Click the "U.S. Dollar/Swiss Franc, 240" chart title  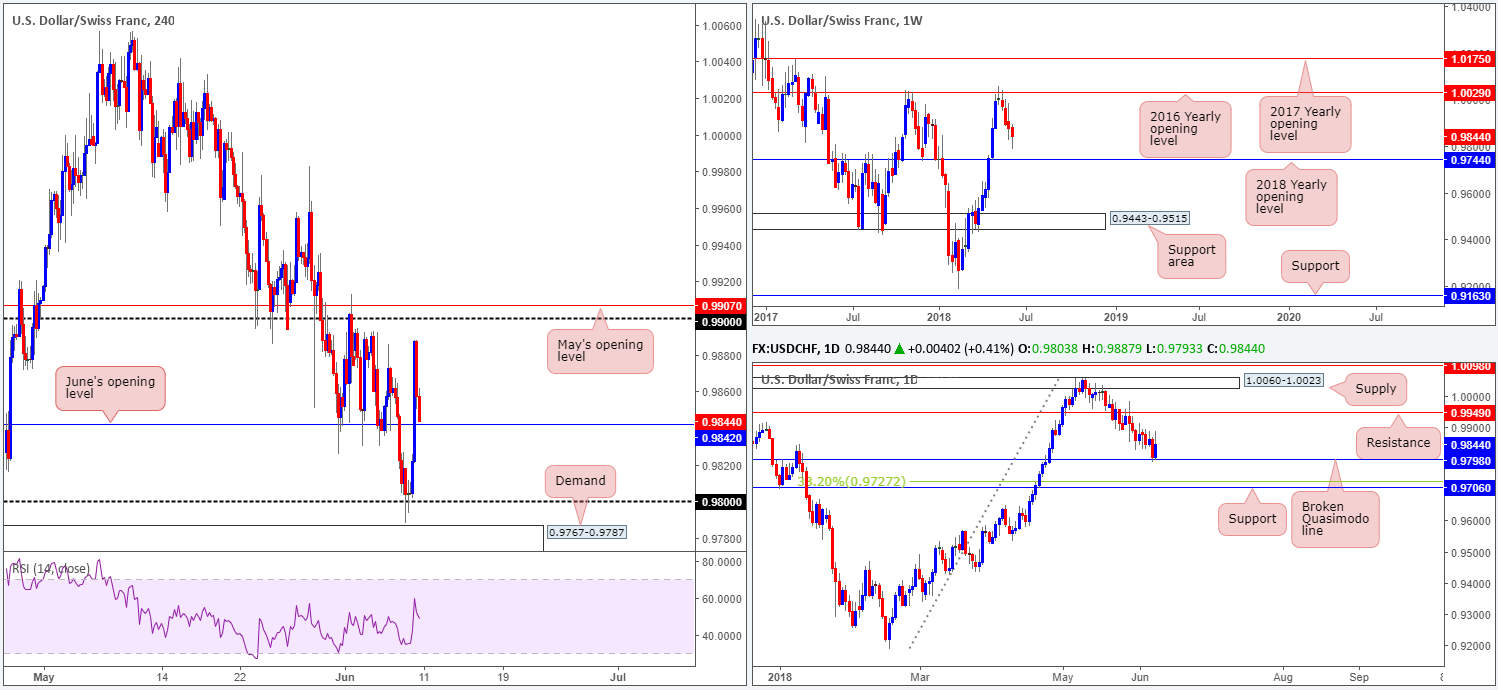click(x=93, y=19)
